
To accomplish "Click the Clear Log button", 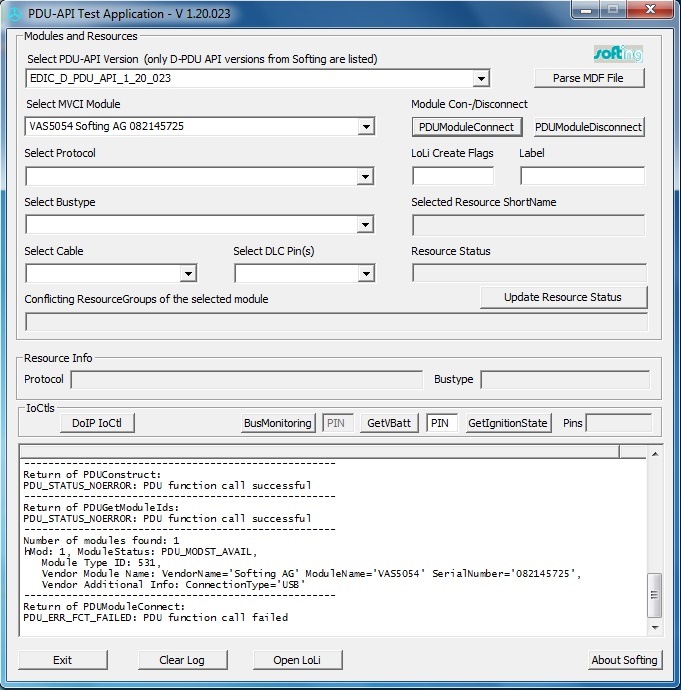I will 183,660.
